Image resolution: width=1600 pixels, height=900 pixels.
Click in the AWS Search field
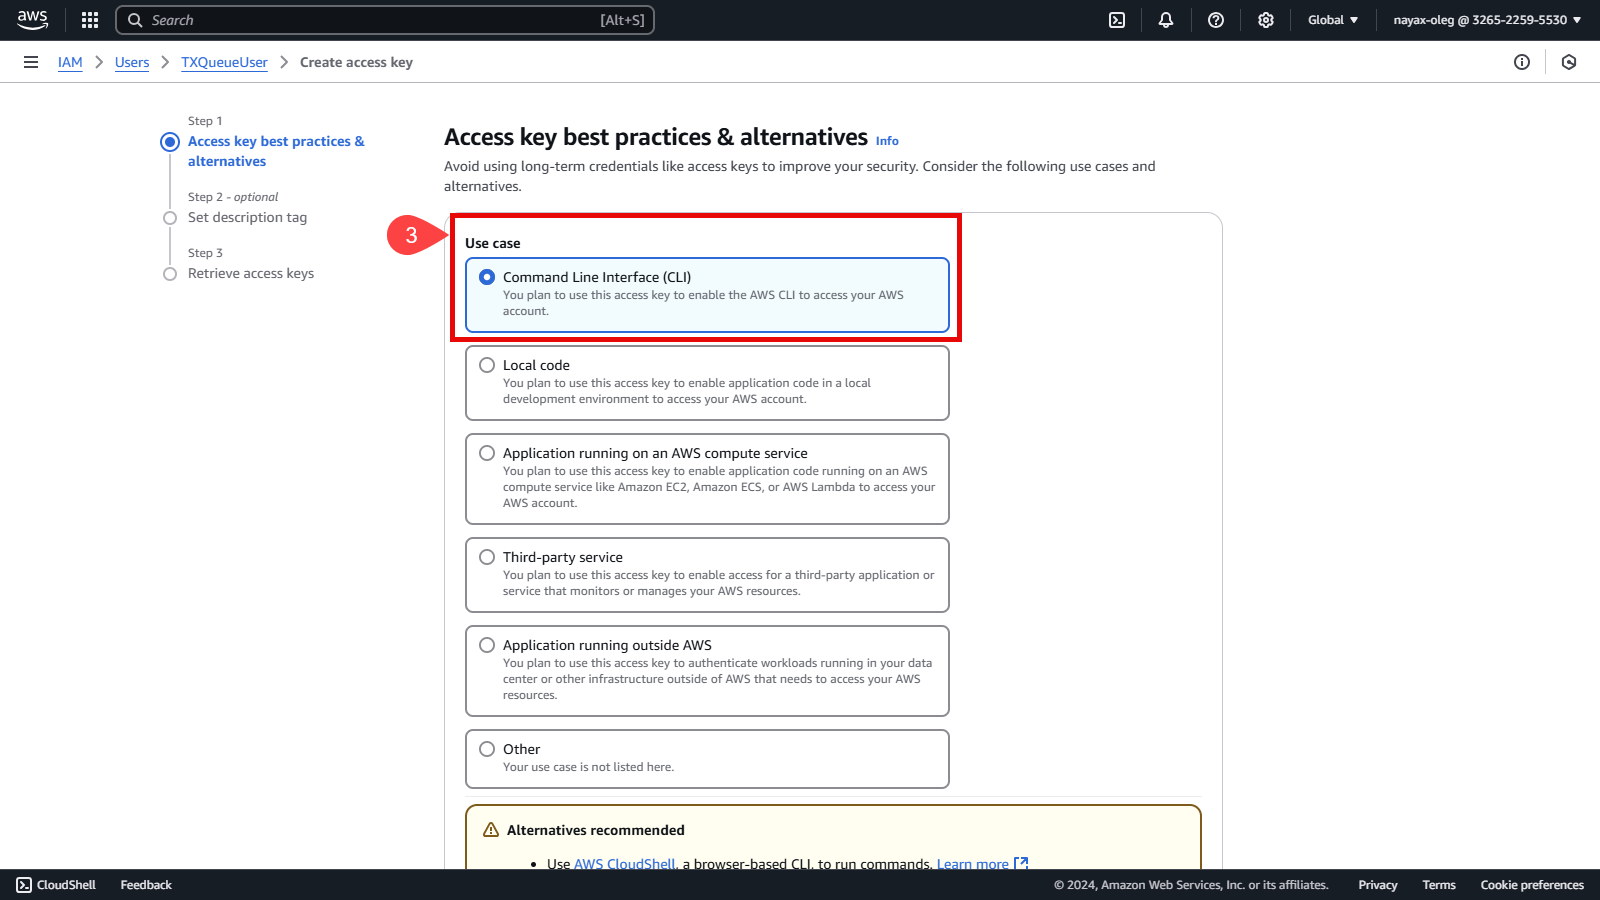(x=385, y=20)
